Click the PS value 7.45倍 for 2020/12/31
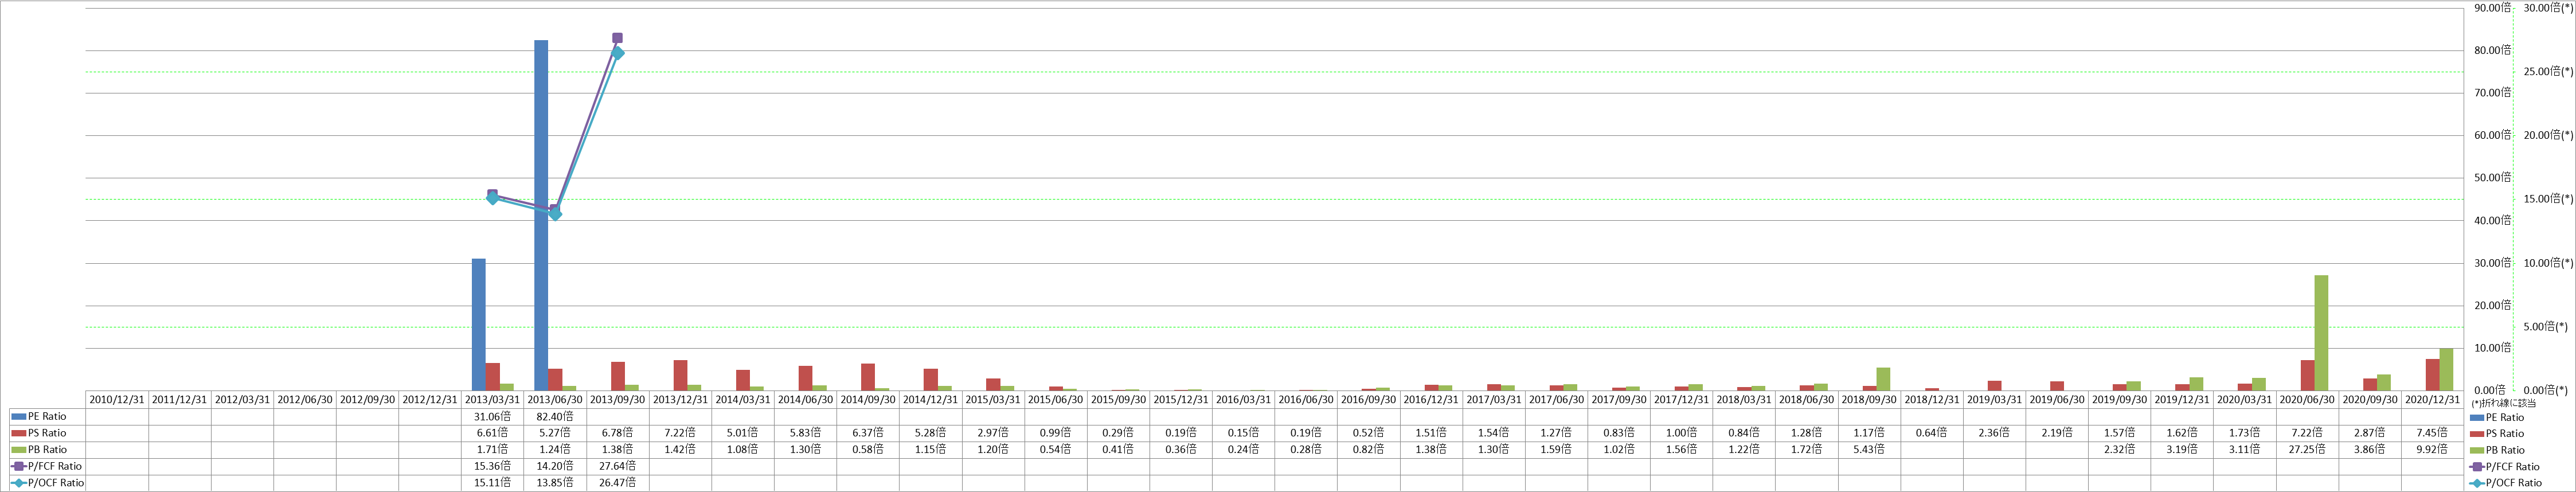2576x492 pixels. [x=2432, y=433]
